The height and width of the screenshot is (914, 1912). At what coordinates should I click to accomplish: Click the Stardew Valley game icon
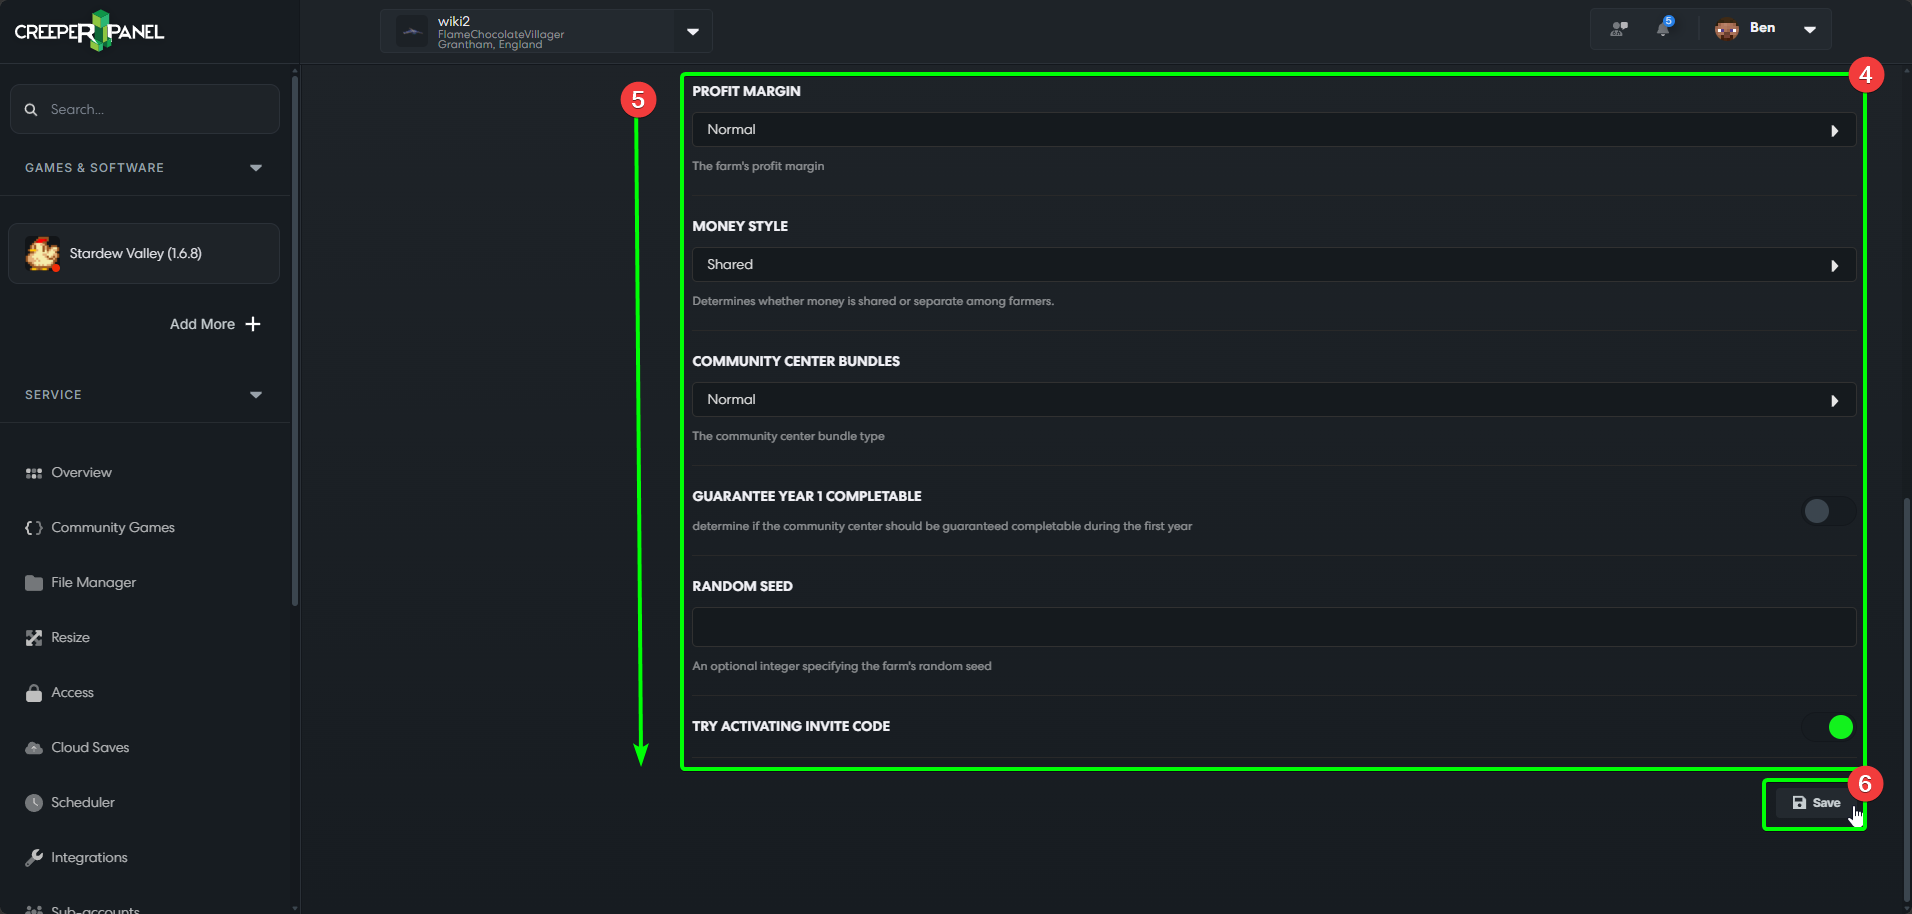click(x=43, y=254)
